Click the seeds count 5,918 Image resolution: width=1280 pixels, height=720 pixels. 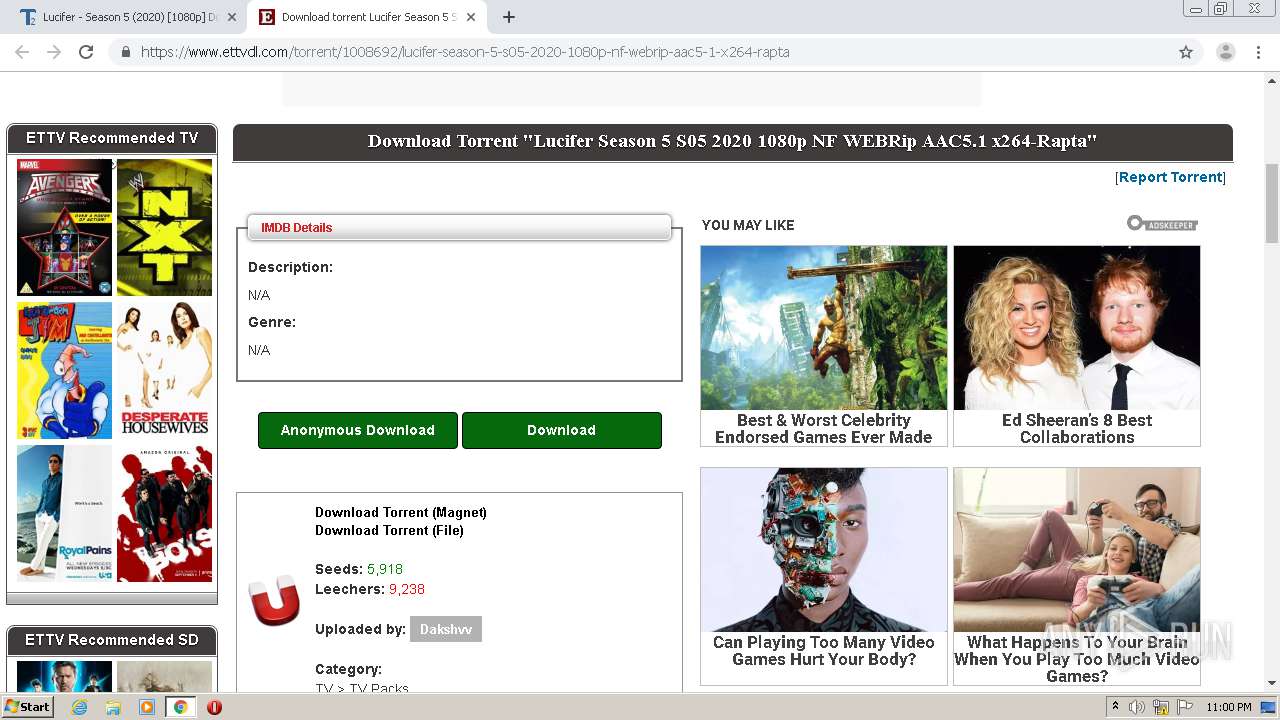click(x=385, y=569)
